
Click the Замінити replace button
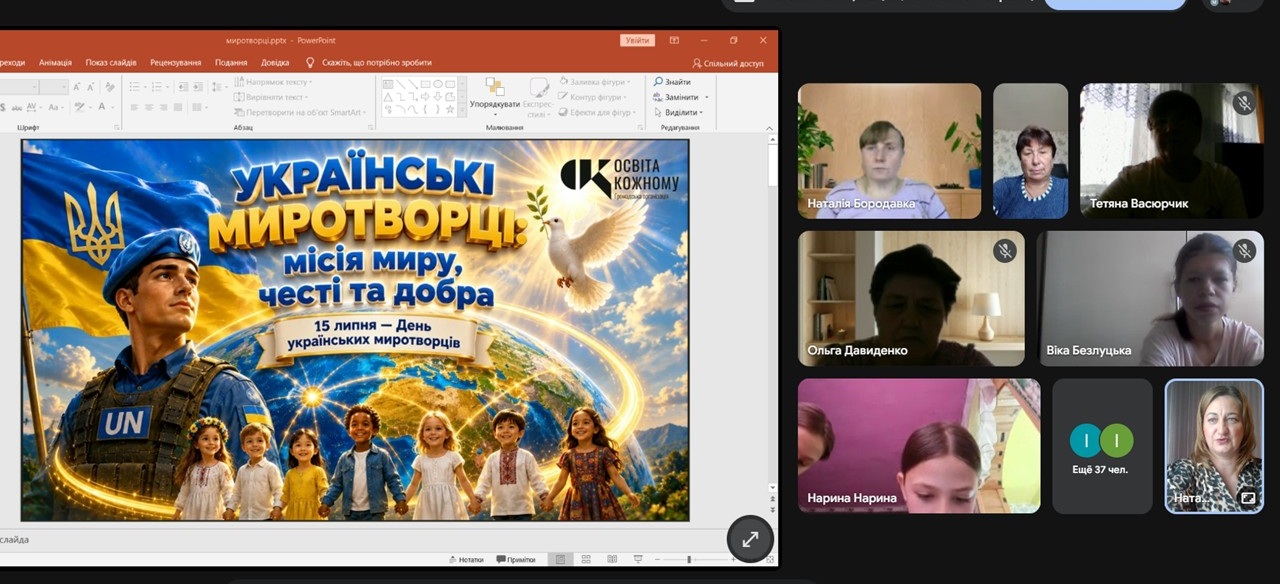pos(676,97)
